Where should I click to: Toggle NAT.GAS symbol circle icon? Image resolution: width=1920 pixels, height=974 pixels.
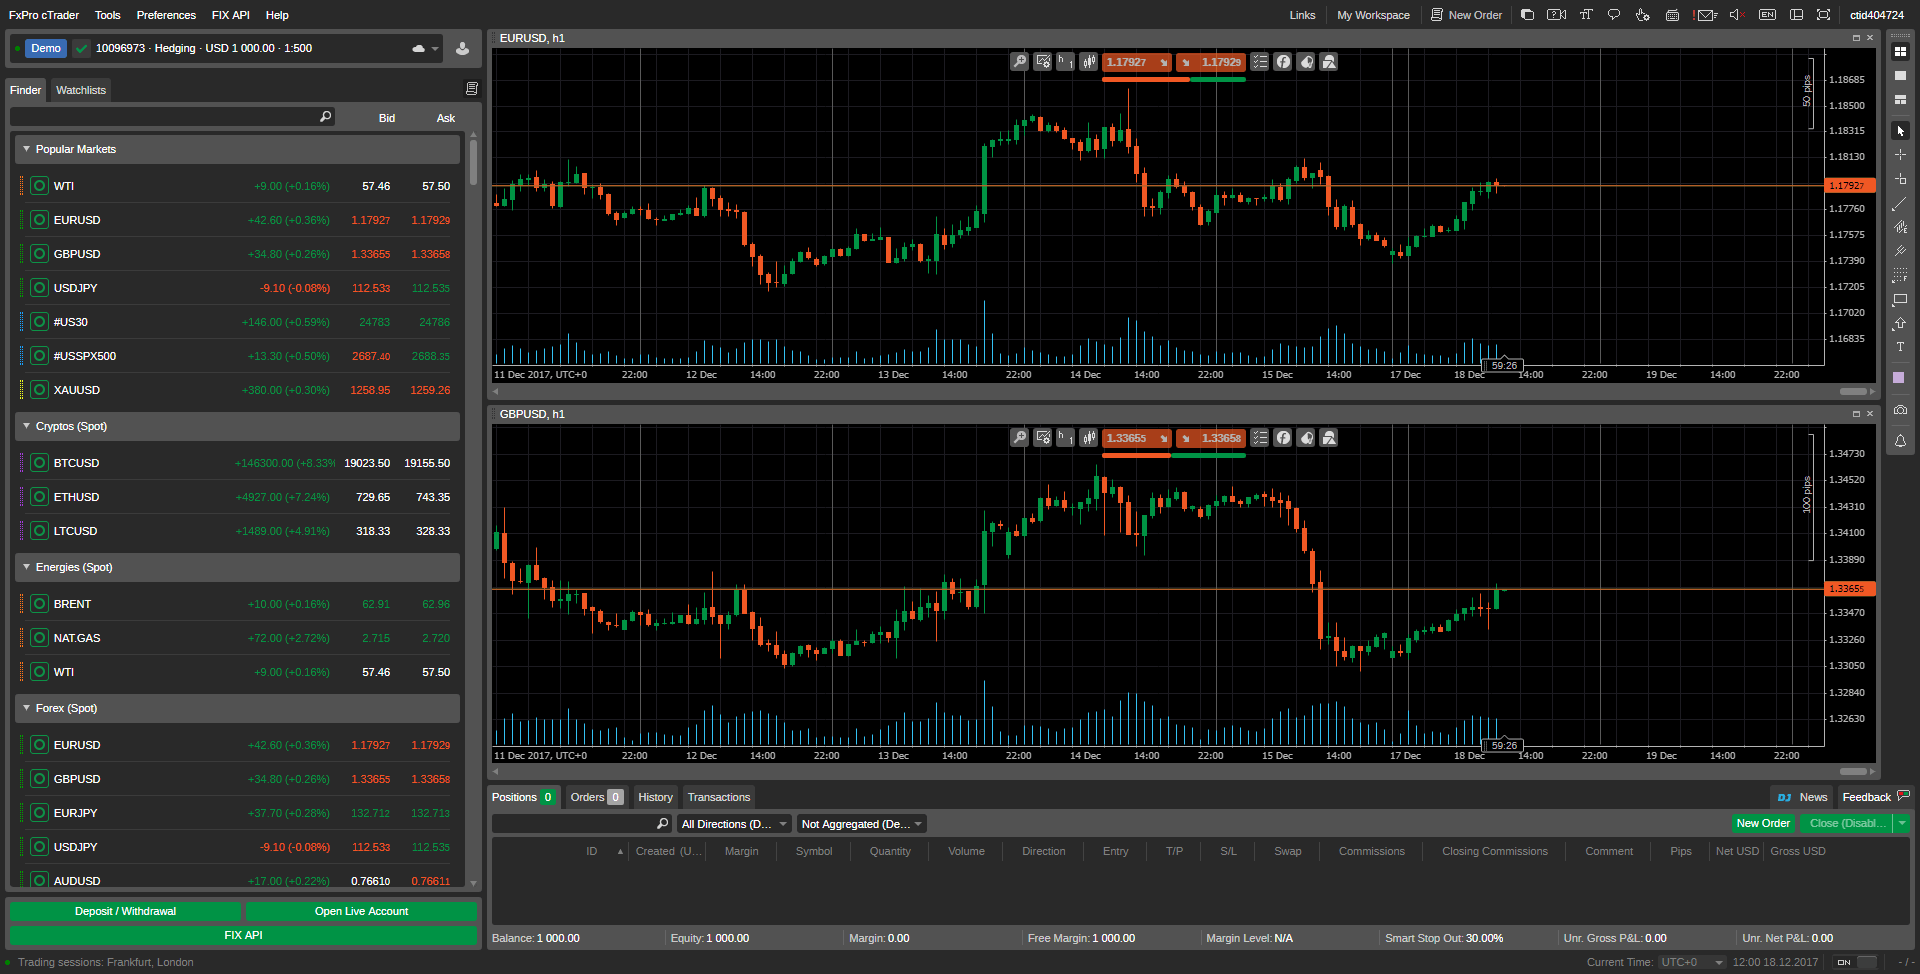pyautogui.click(x=40, y=638)
